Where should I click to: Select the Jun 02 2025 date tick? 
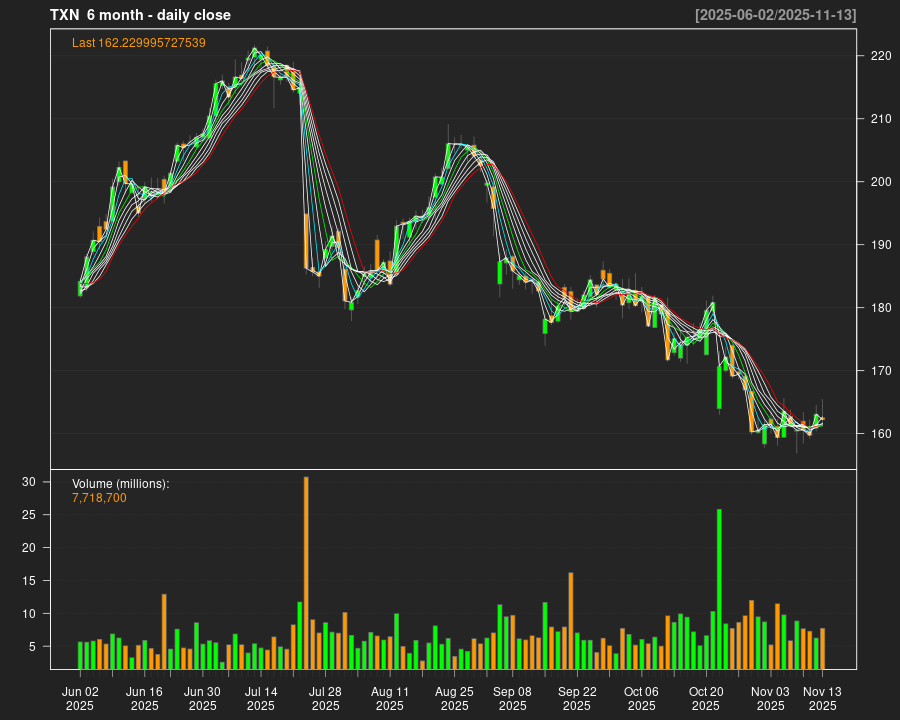pyautogui.click(x=80, y=698)
